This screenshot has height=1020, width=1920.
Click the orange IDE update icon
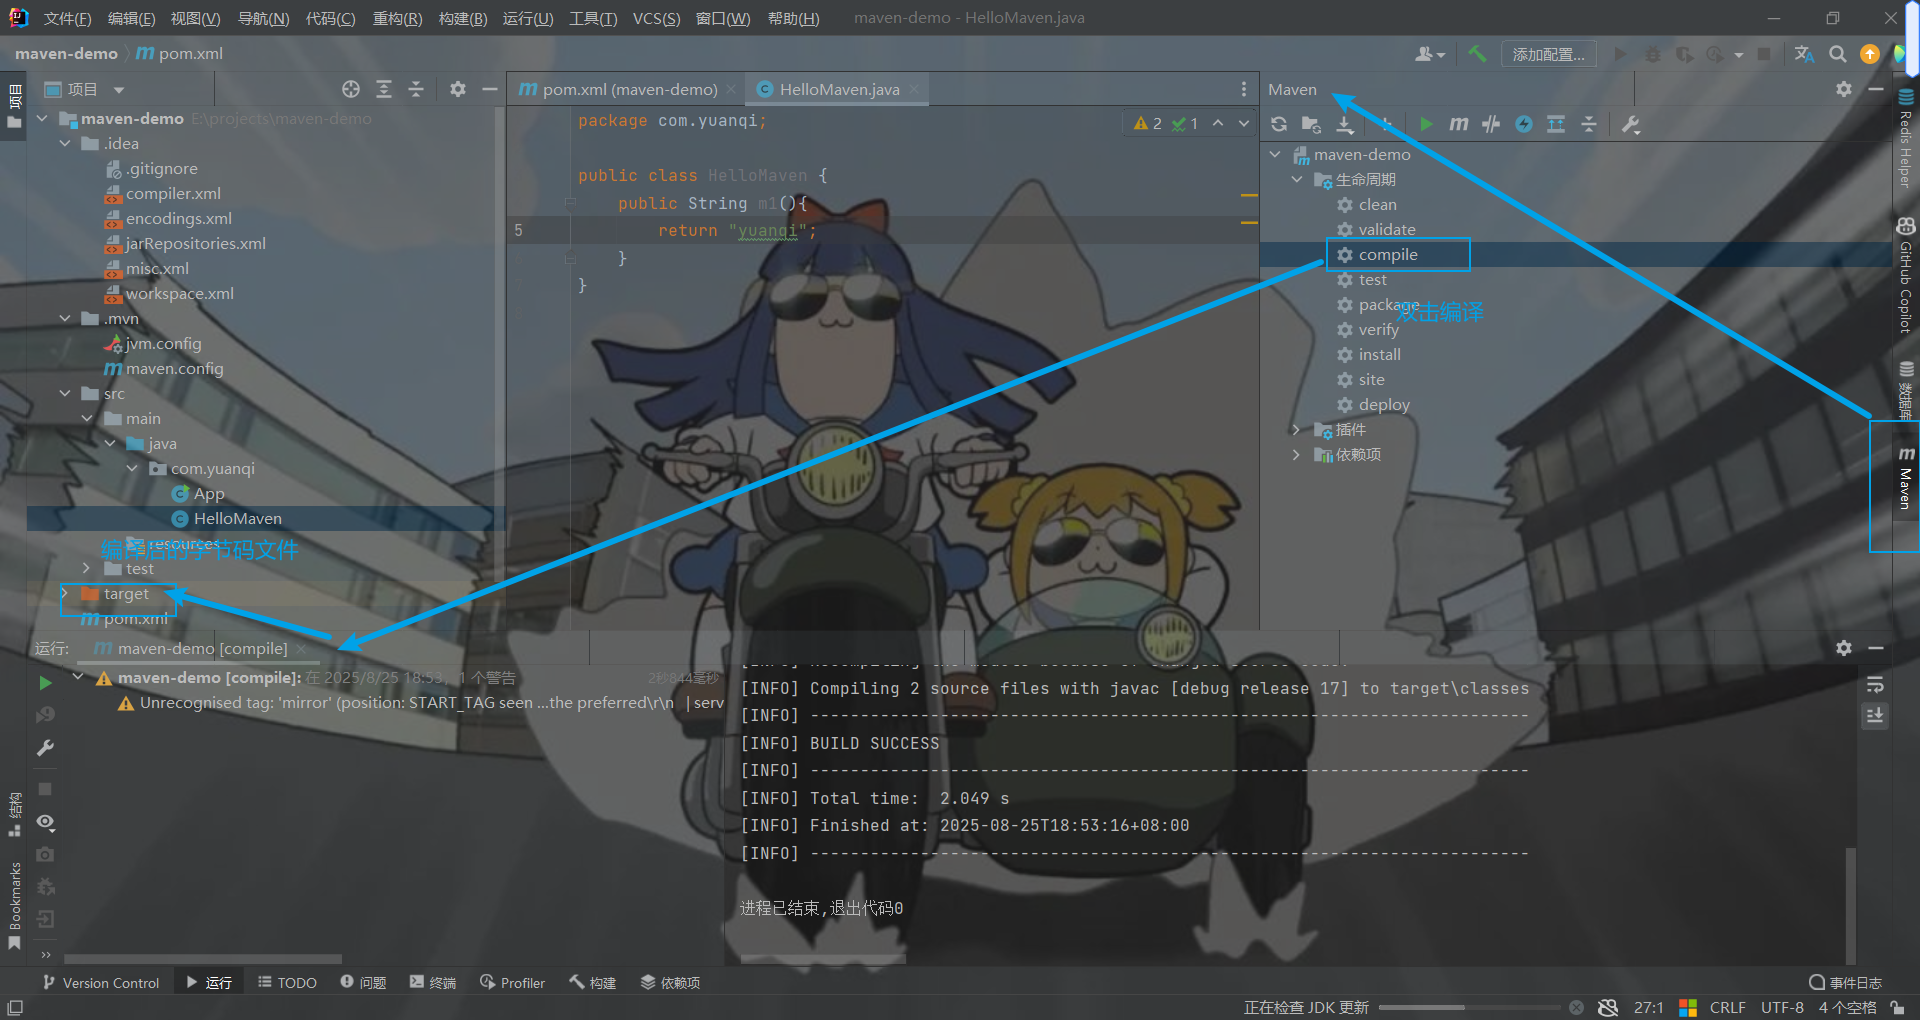[x=1870, y=54]
